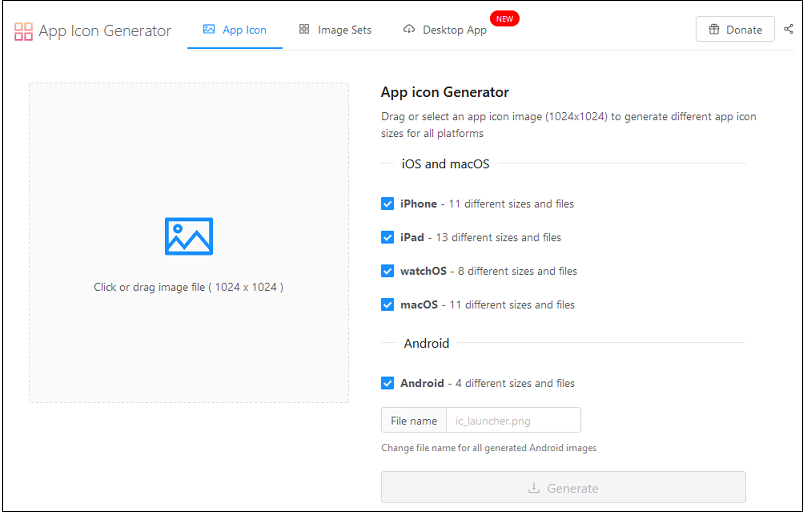Screen dimensions: 803x512
Task: Click the 'File name' field label
Action: click(414, 421)
